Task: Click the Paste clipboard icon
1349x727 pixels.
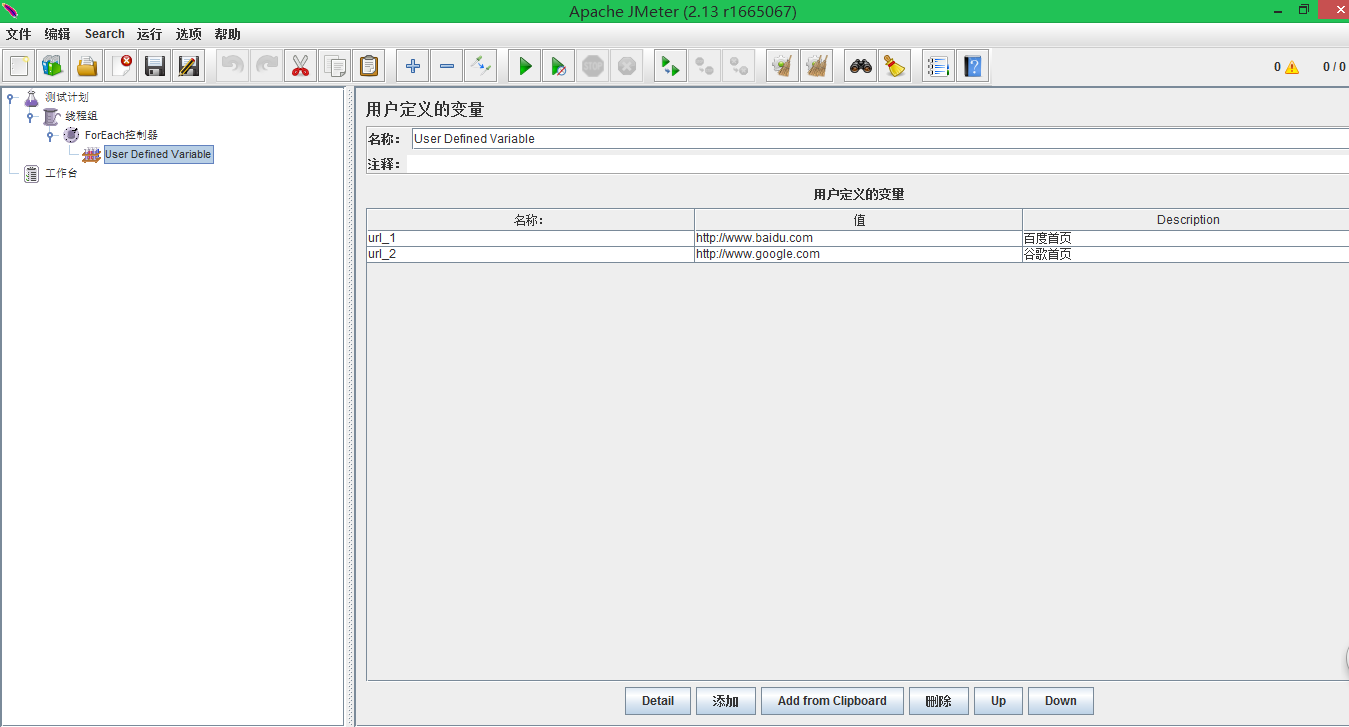Action: [x=369, y=67]
